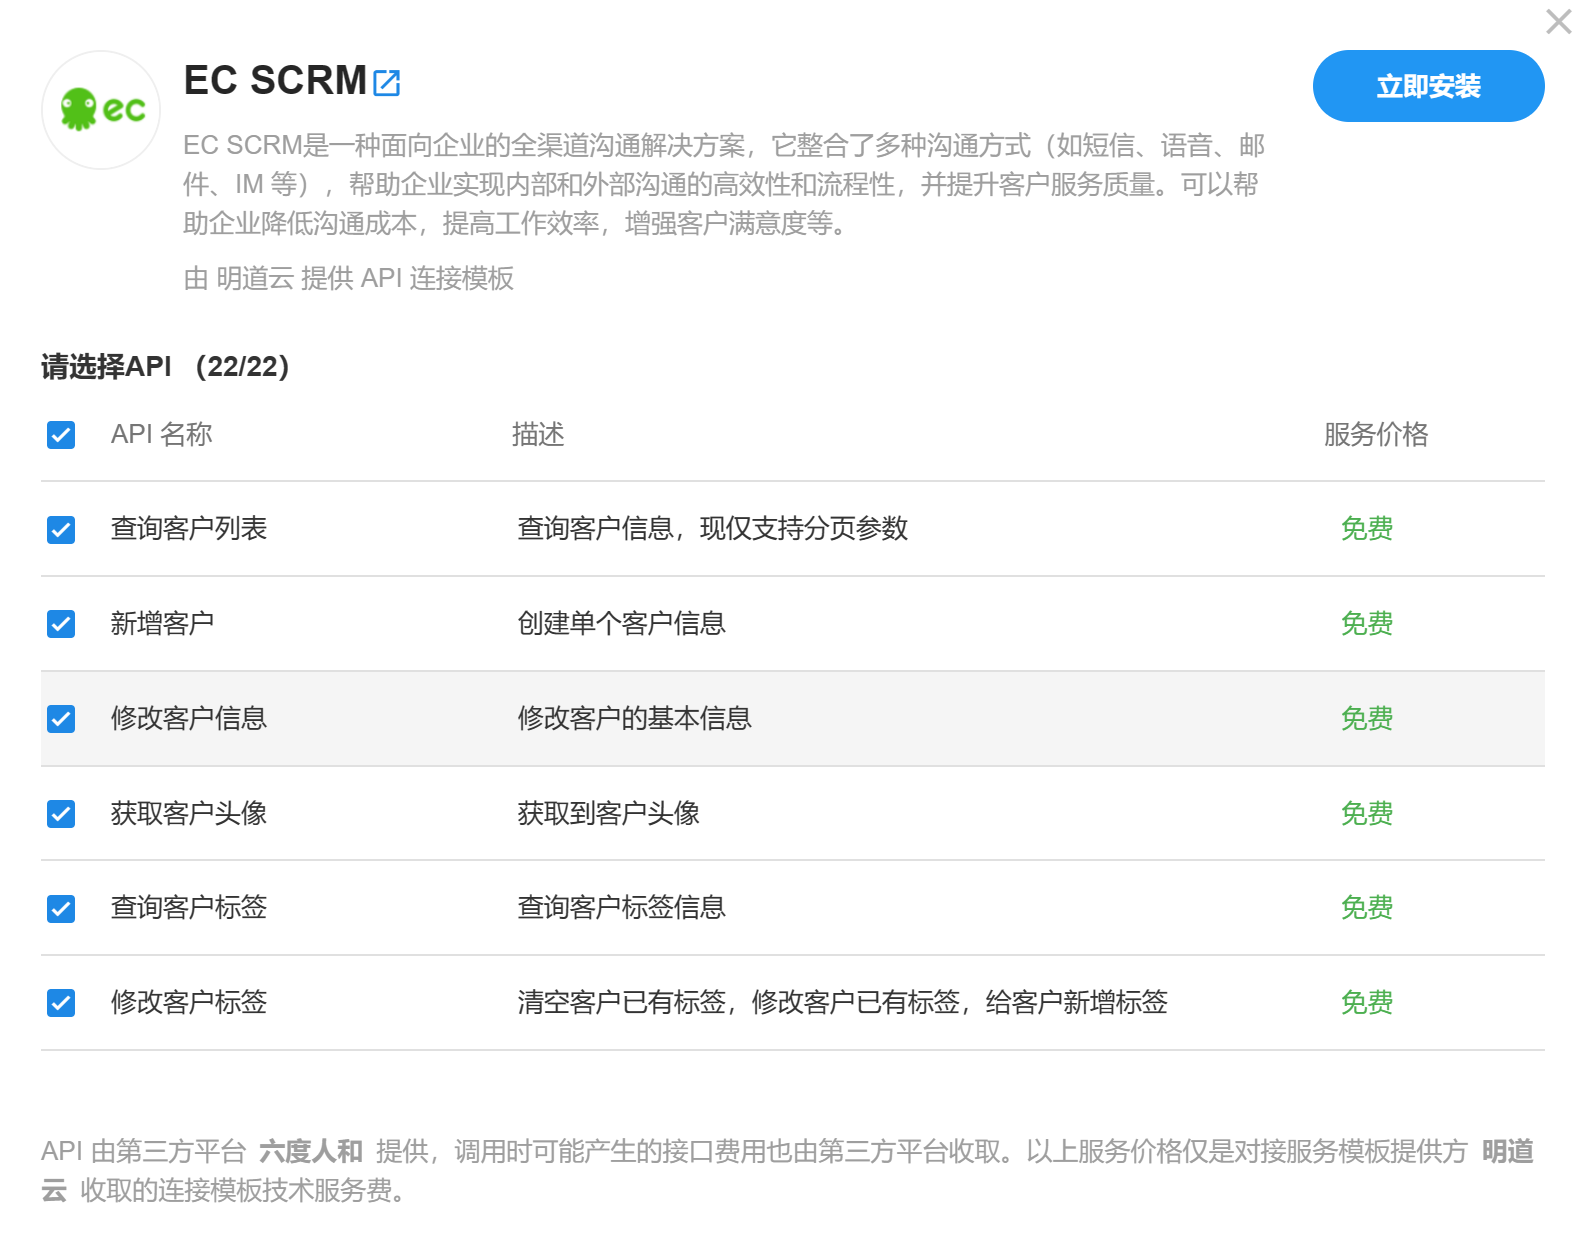The width and height of the screenshot is (1586, 1251).
Task: Close the dialog with the X icon
Action: (x=1558, y=22)
